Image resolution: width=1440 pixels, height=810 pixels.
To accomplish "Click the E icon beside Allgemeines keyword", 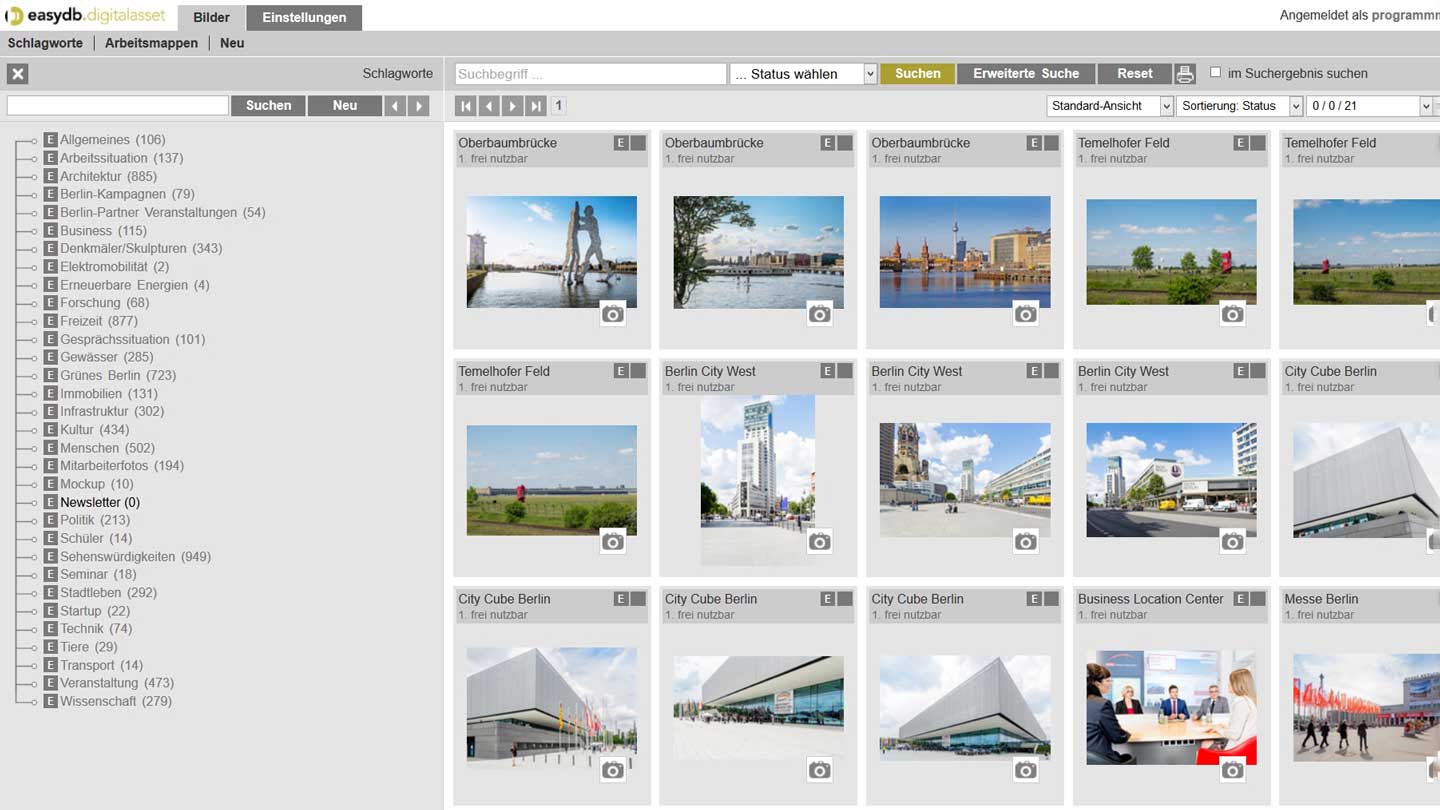I will (x=50, y=140).
